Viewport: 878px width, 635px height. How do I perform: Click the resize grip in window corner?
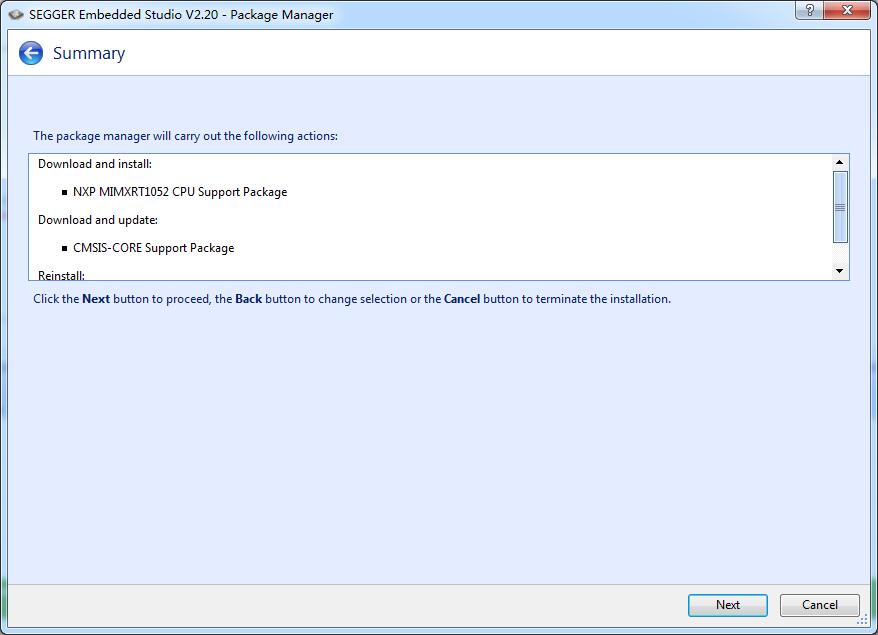pos(863,619)
